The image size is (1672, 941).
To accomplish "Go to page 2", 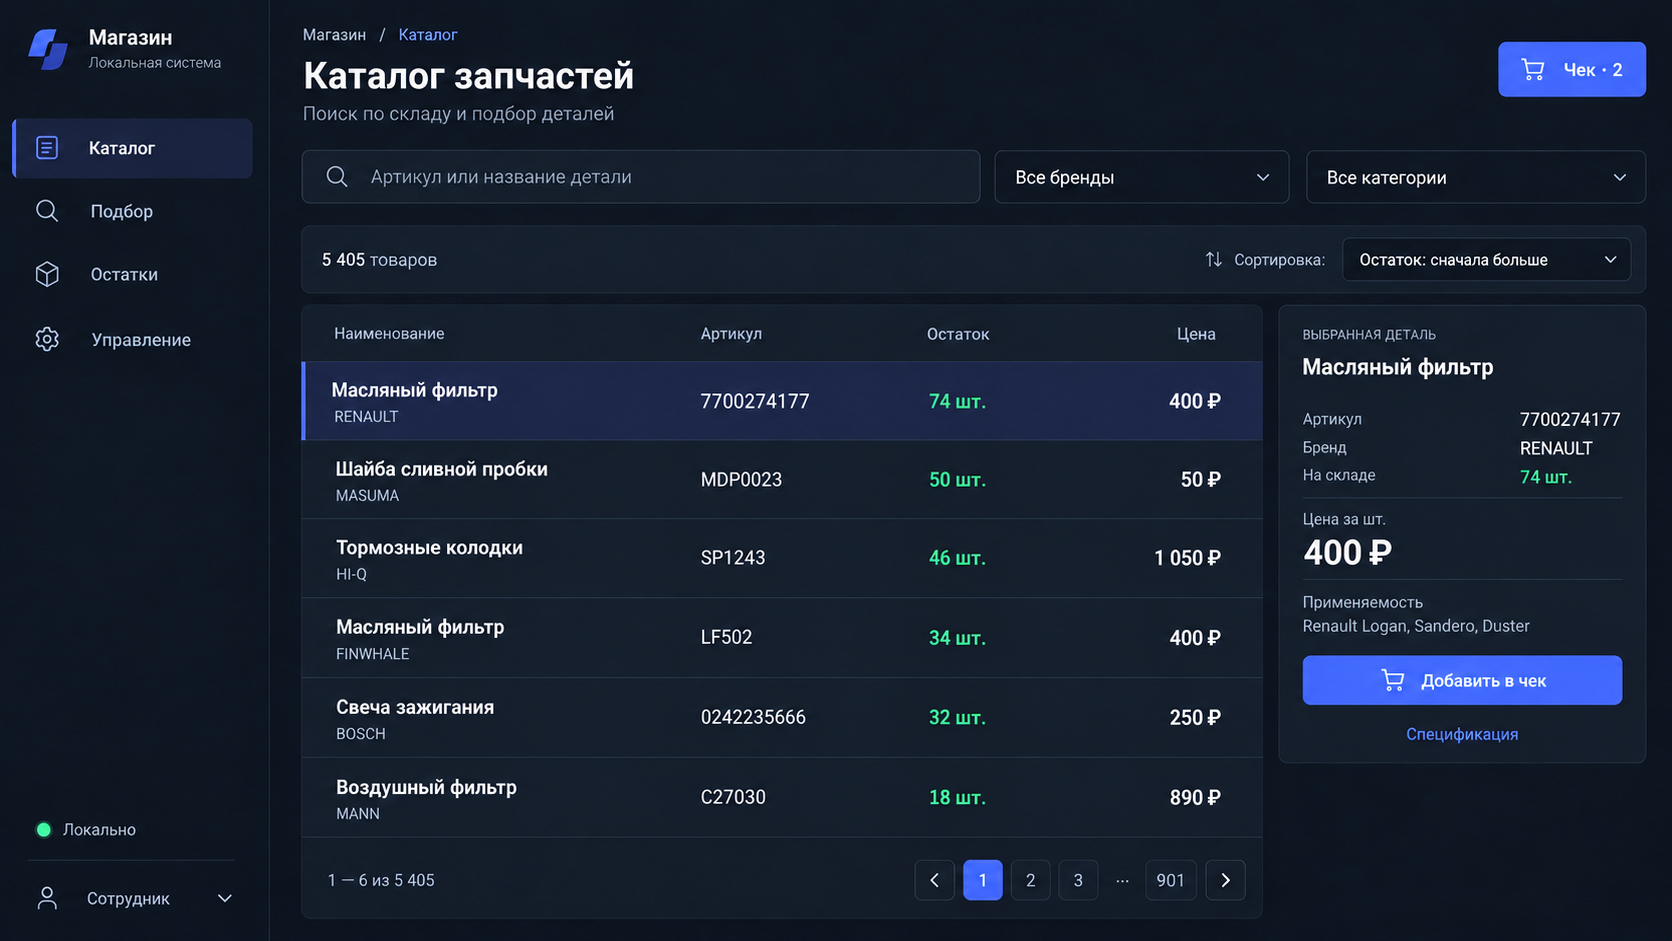I will pos(1030,880).
